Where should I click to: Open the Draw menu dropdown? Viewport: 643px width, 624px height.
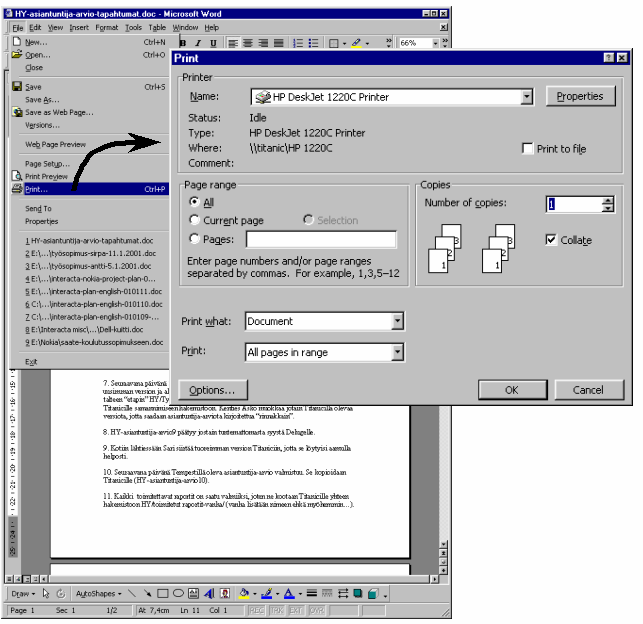coord(23,594)
